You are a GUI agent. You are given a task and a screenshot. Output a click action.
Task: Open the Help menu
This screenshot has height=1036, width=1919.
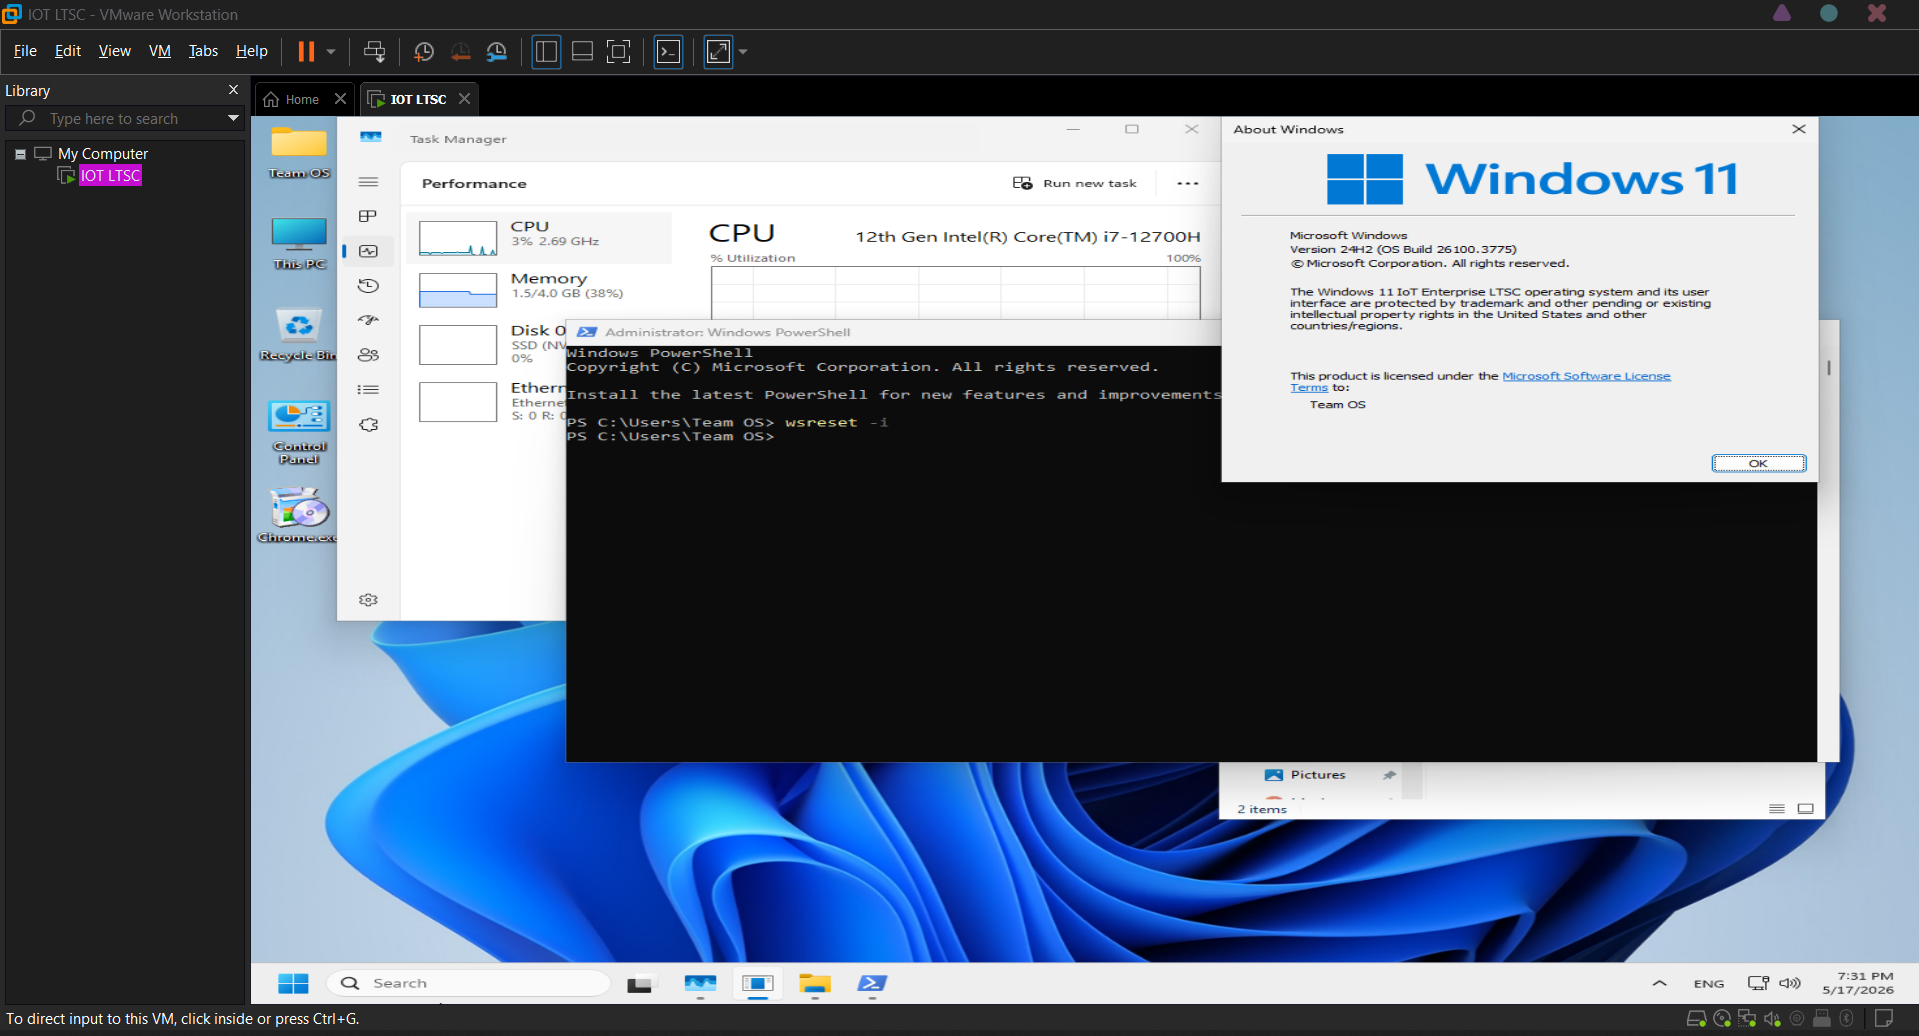coord(252,51)
